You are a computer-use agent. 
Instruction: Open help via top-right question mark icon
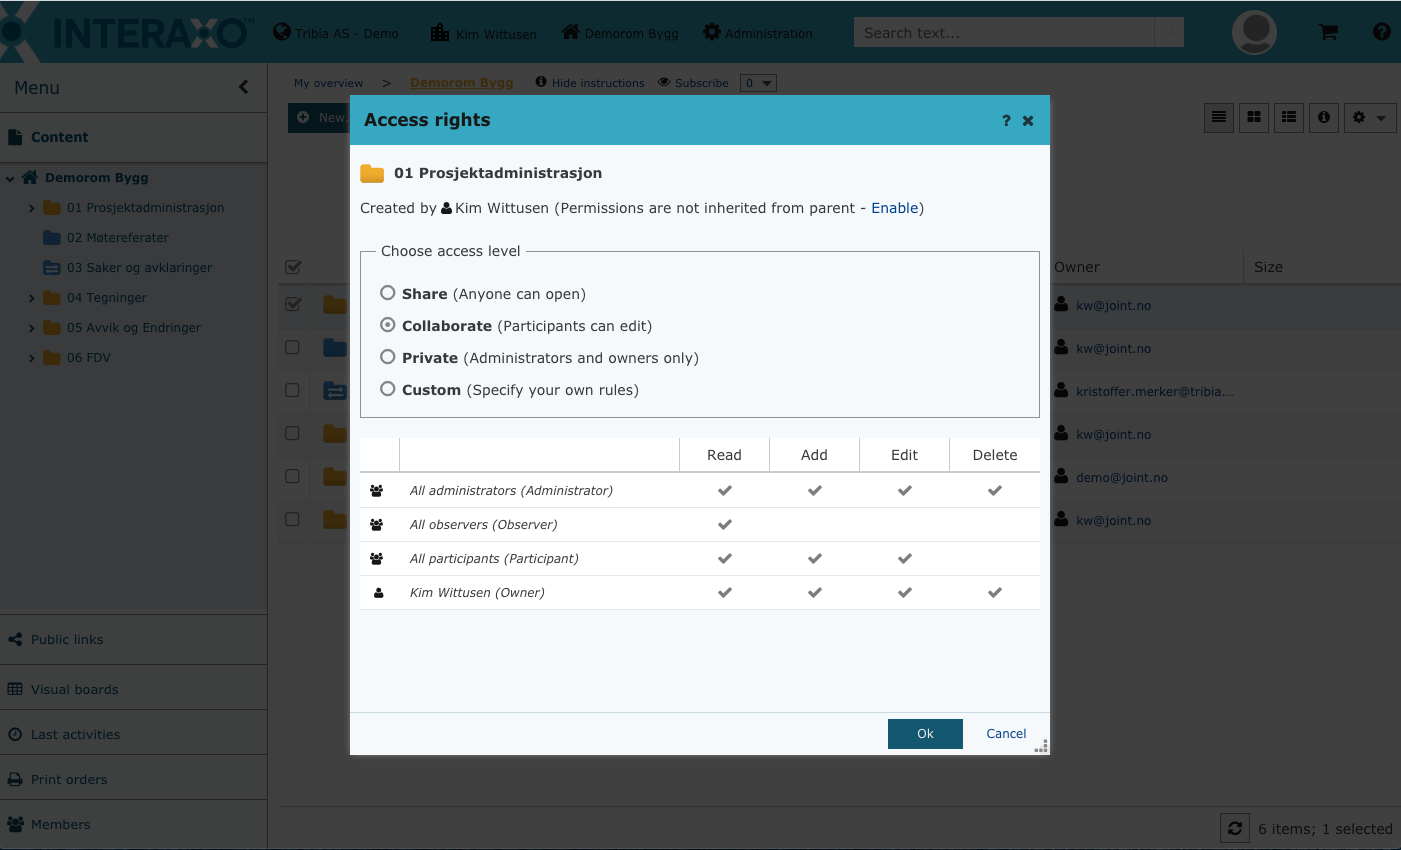pos(1381,32)
